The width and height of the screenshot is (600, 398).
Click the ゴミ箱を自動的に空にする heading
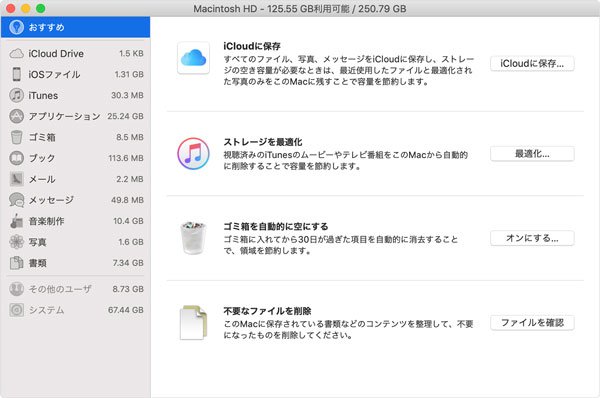coord(276,226)
